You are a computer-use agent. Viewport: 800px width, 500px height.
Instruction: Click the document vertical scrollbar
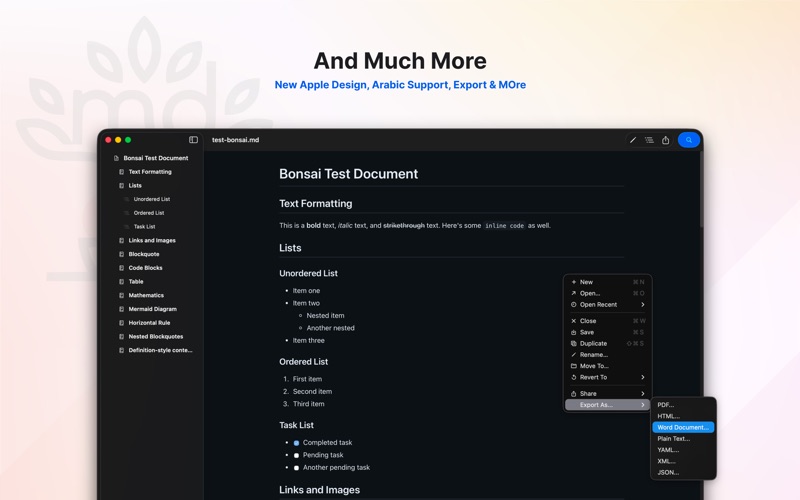pyautogui.click(x=701, y=189)
